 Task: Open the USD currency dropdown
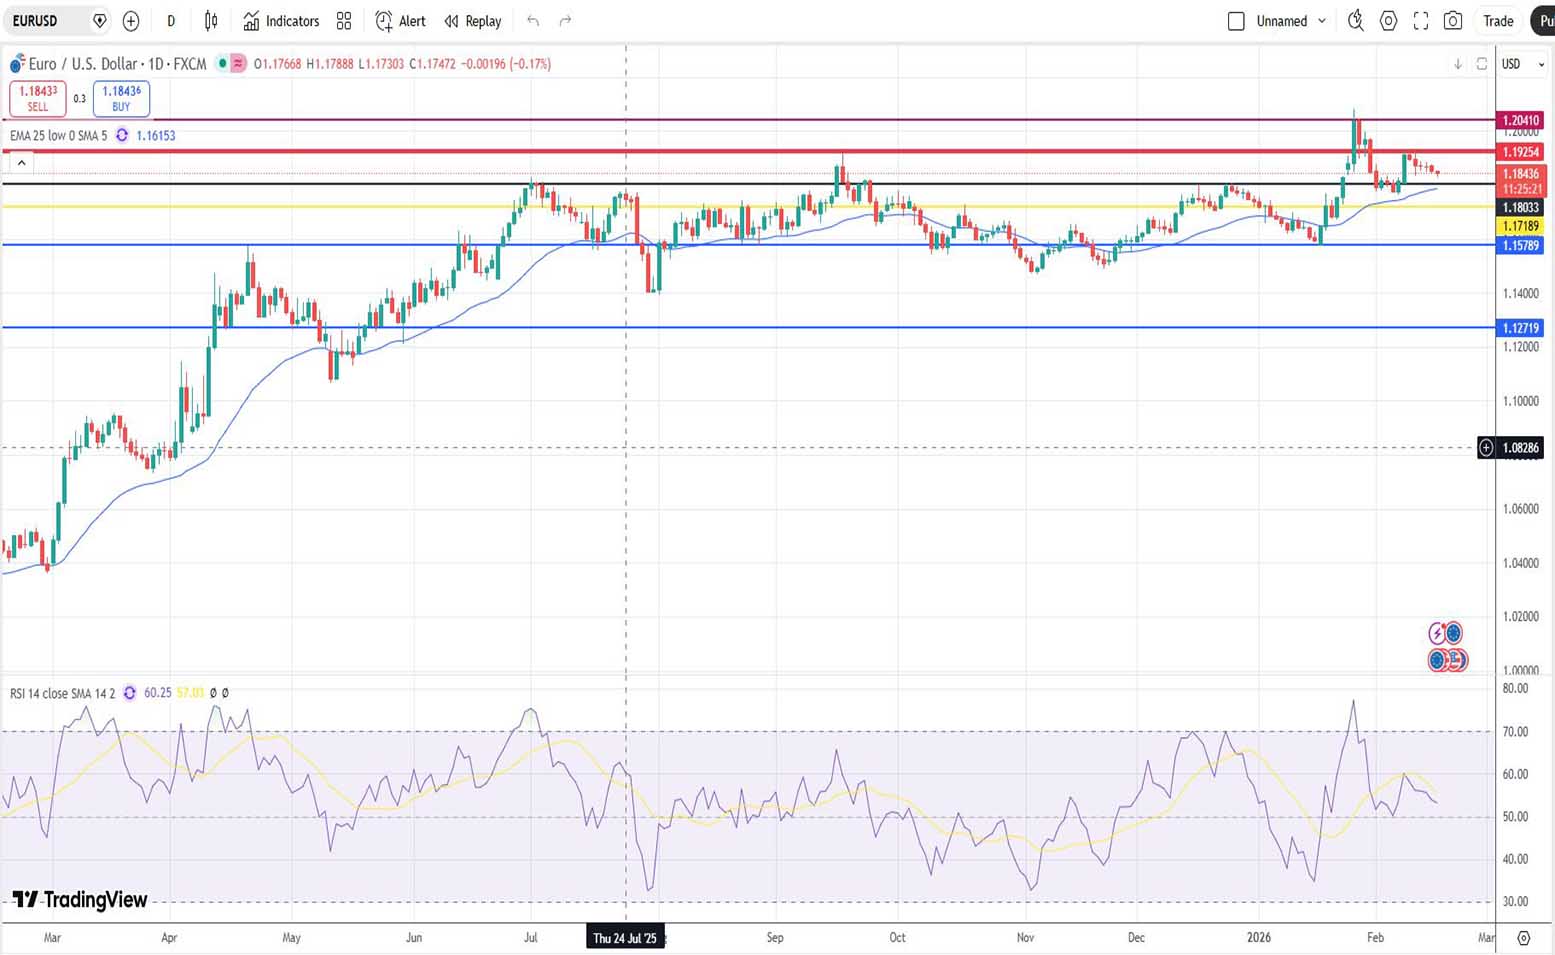pos(1522,64)
